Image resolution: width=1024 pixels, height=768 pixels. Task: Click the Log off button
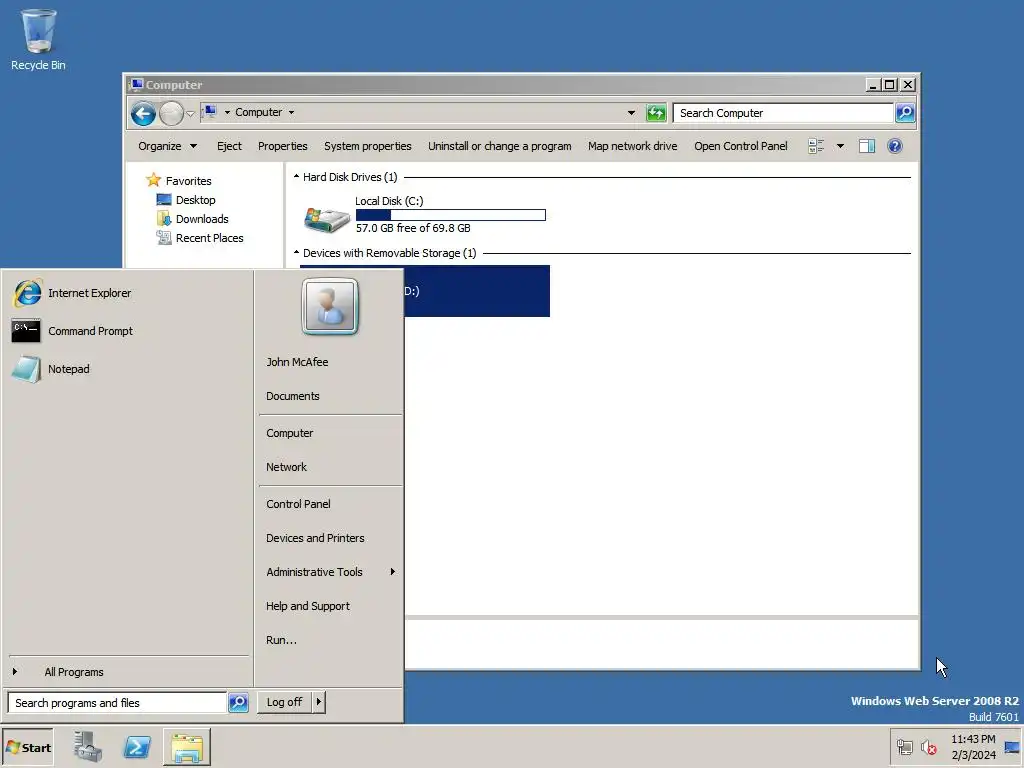[285, 702]
